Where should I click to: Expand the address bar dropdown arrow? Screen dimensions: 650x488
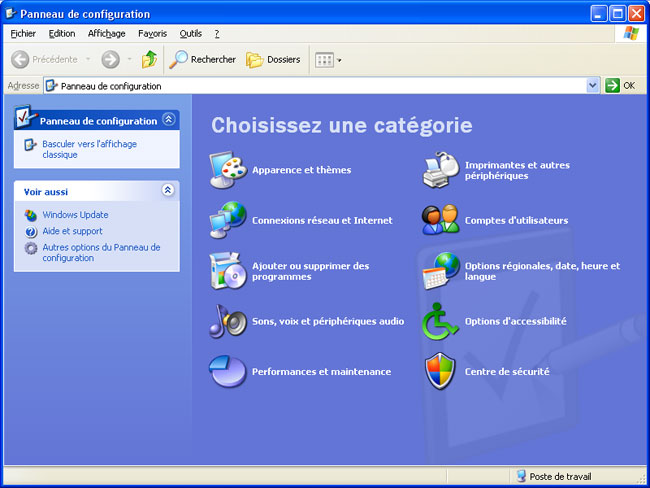coord(592,86)
